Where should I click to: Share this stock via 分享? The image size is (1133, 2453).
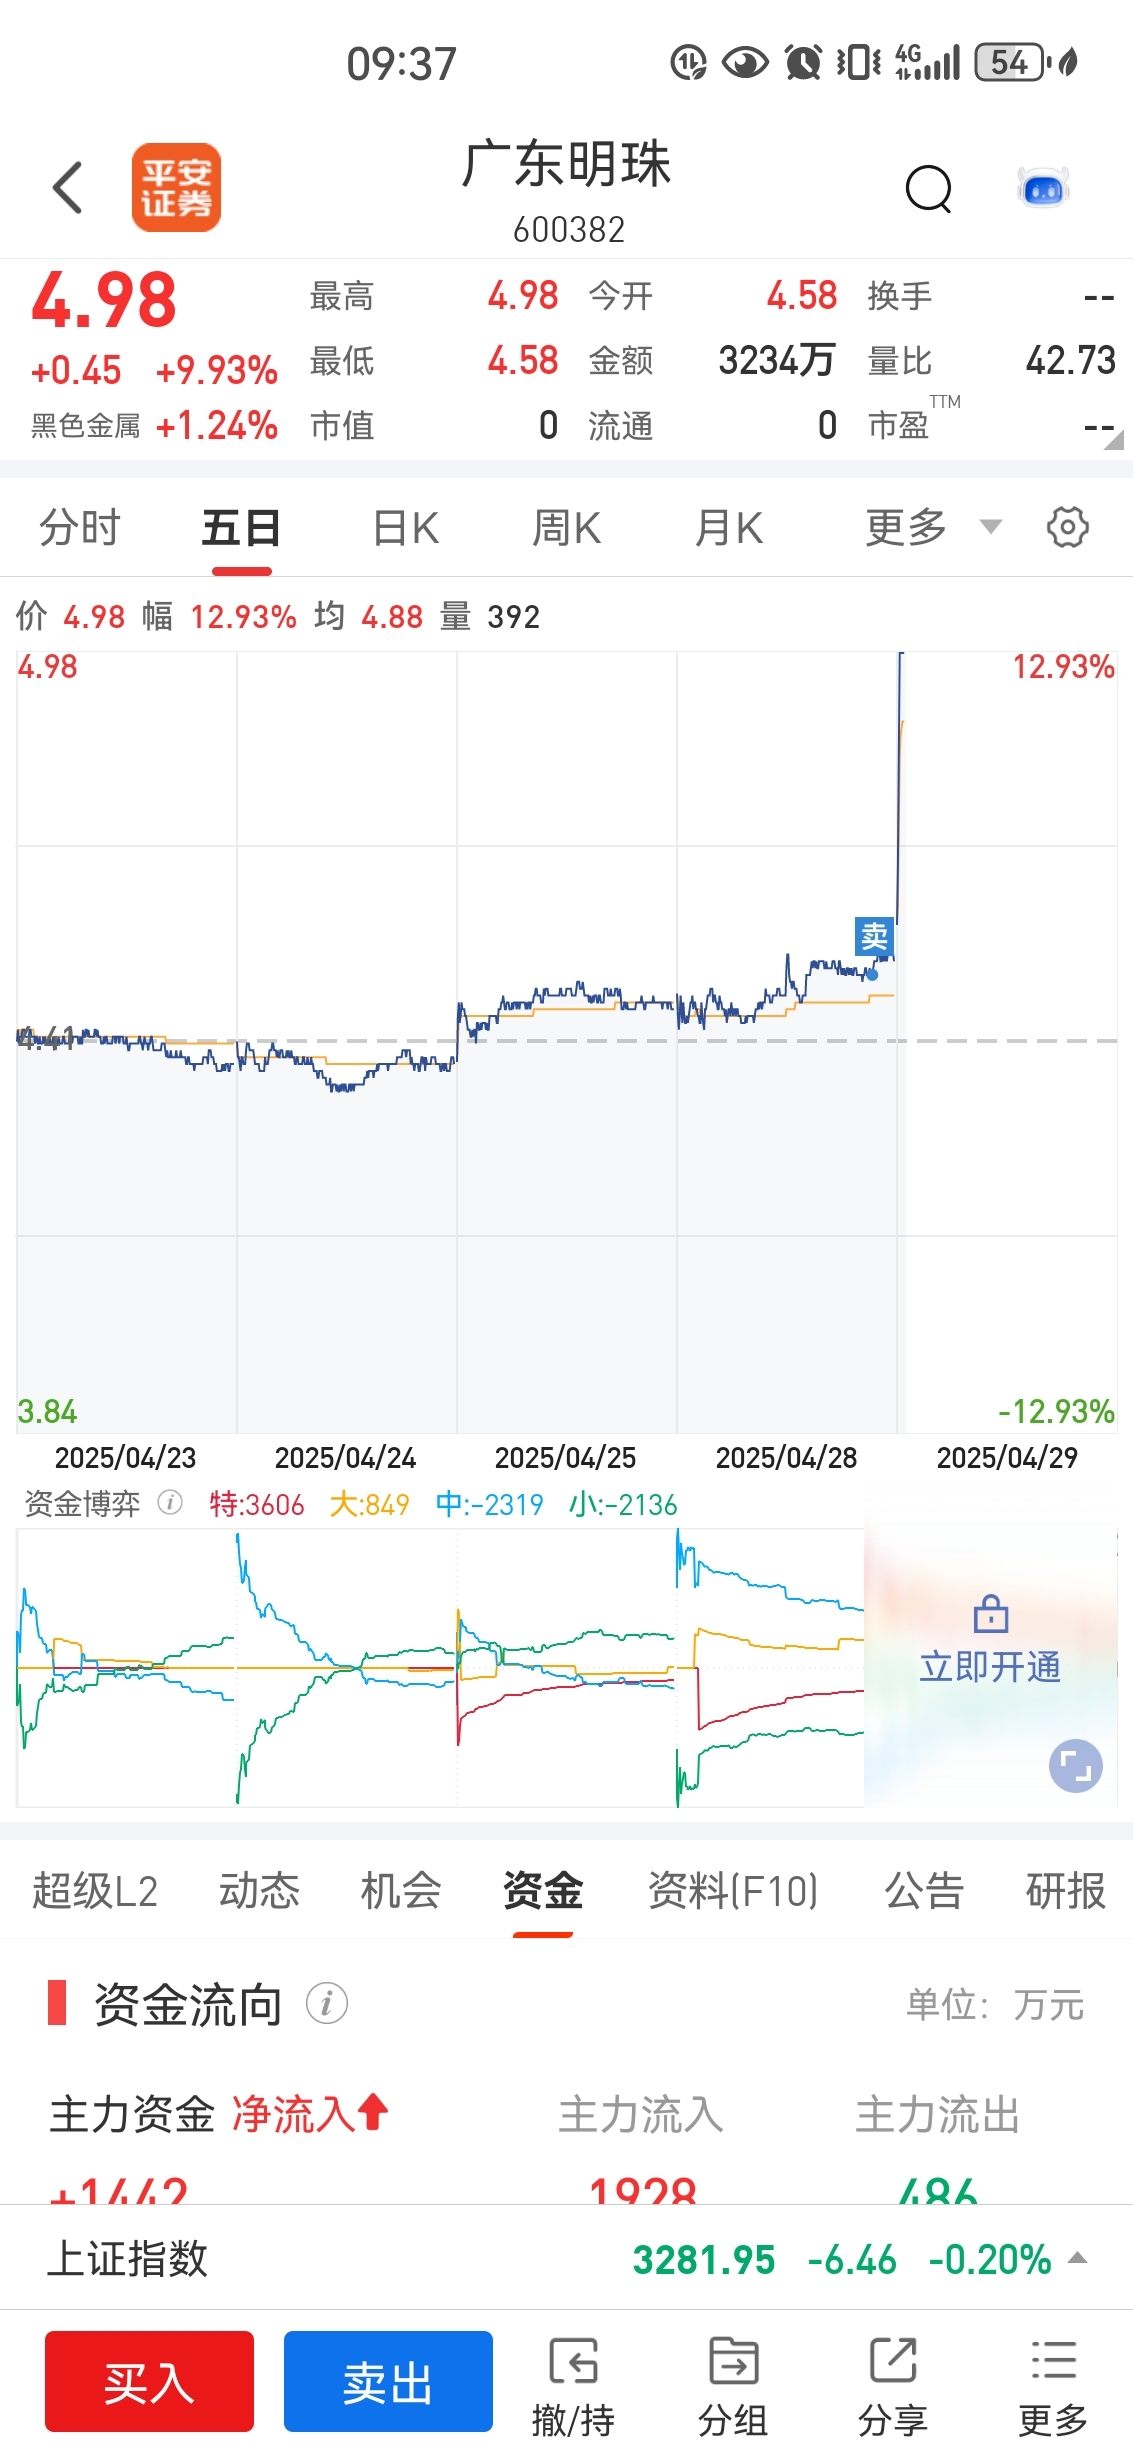point(893,2387)
